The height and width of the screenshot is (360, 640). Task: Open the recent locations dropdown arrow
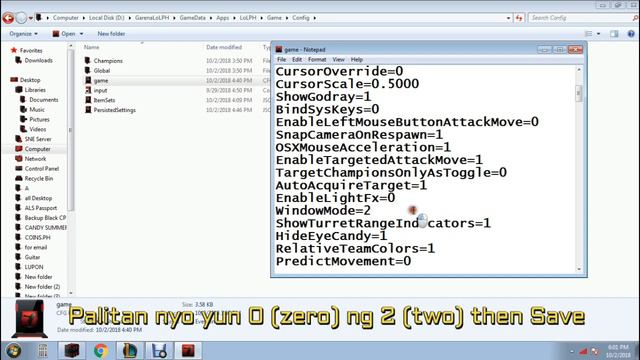point(31,18)
